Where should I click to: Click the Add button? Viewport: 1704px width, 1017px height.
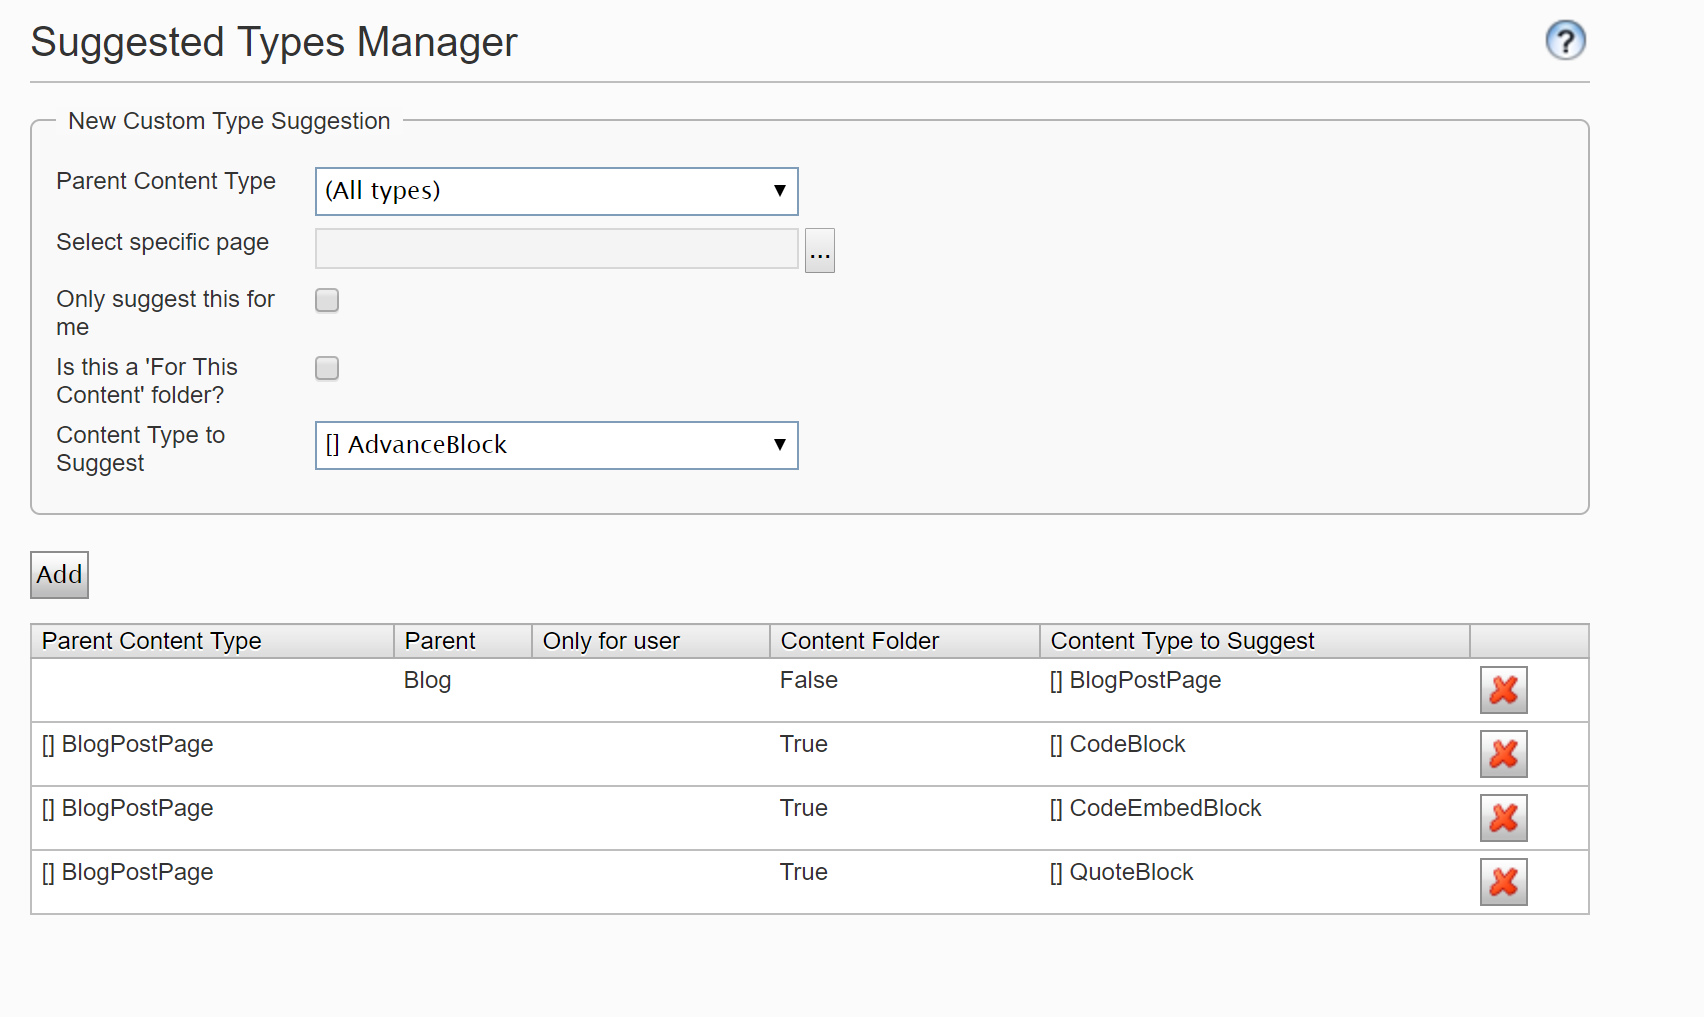pos(59,575)
